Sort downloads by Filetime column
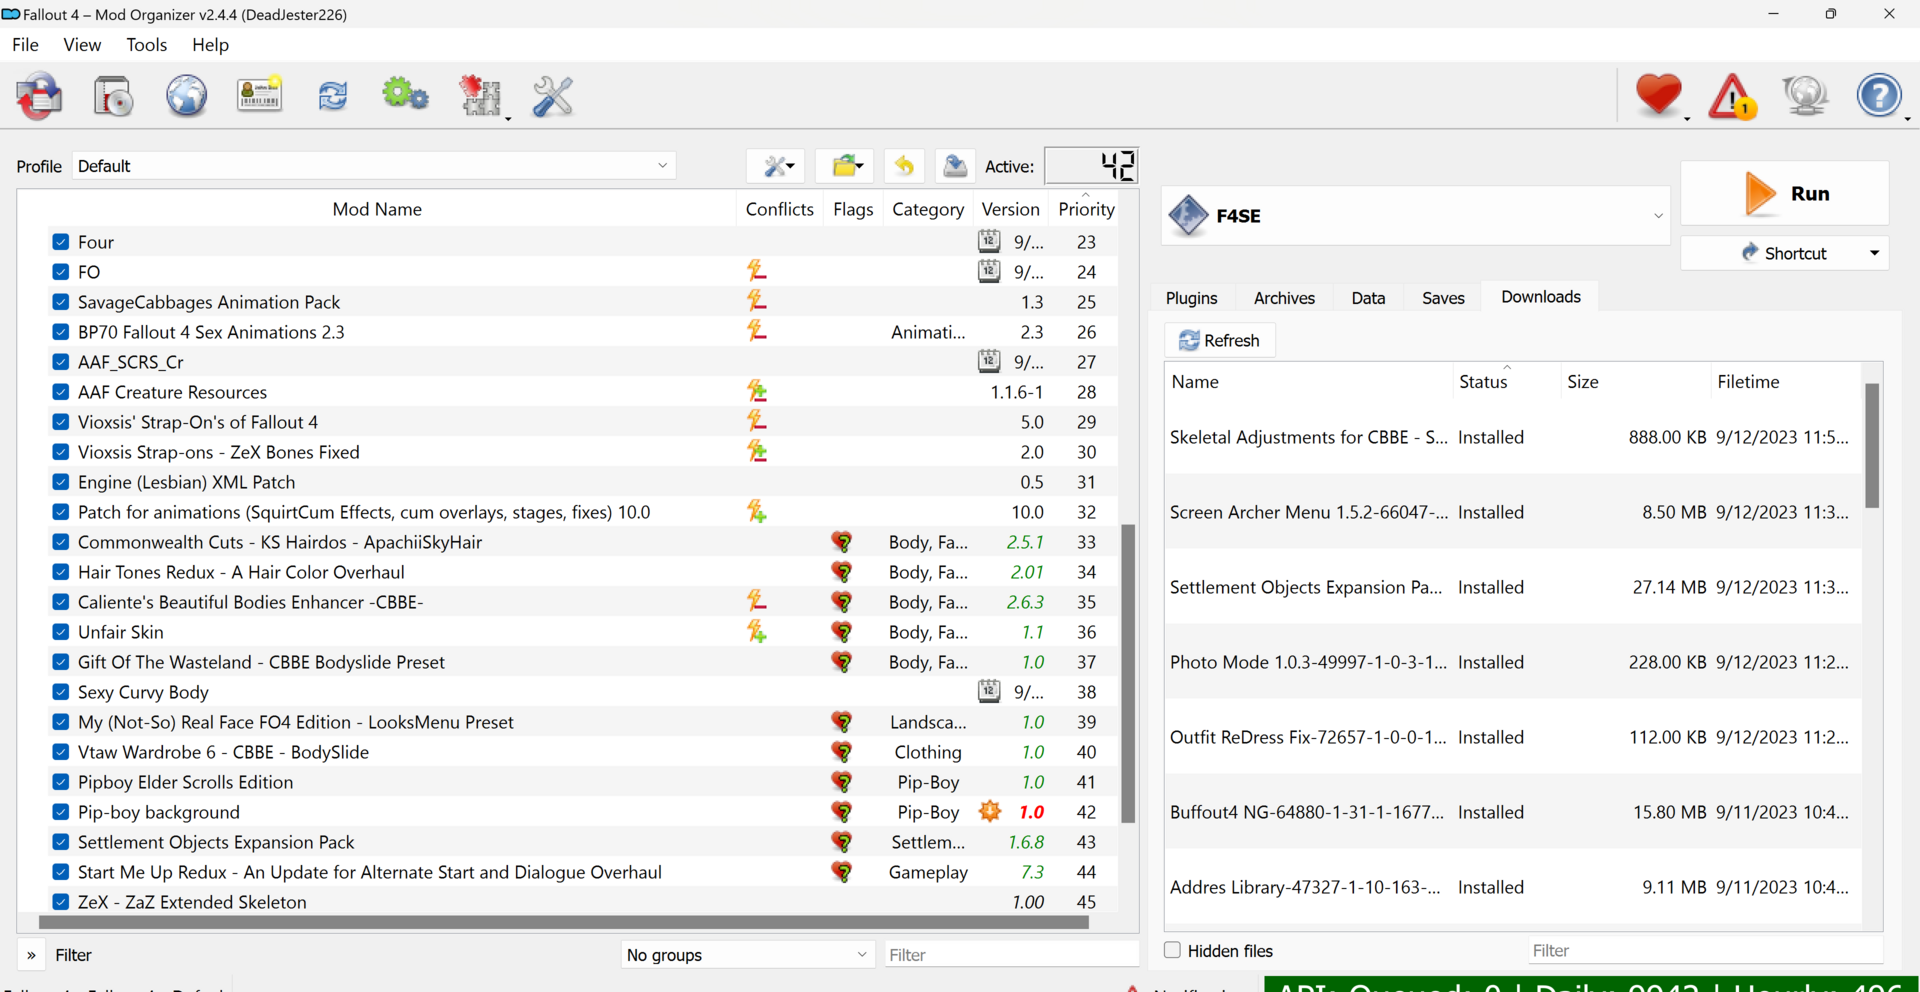 click(1786, 381)
